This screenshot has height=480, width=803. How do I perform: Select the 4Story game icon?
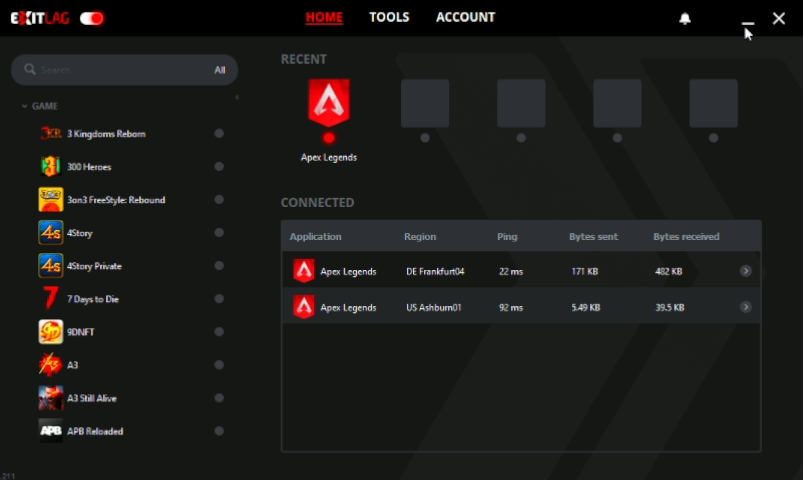point(51,233)
